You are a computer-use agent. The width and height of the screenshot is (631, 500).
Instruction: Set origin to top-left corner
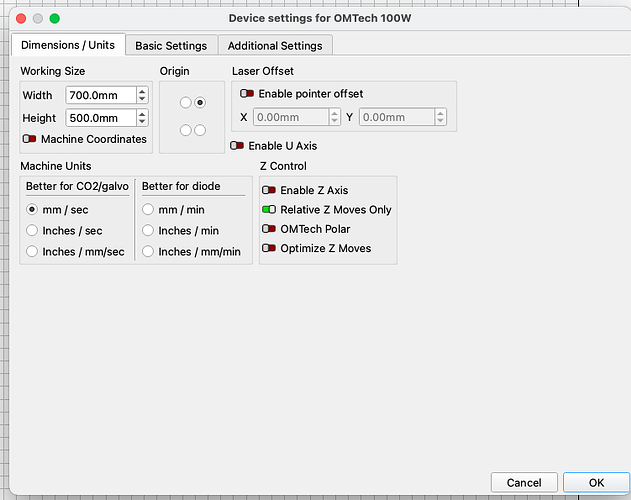pyautogui.click(x=185, y=103)
